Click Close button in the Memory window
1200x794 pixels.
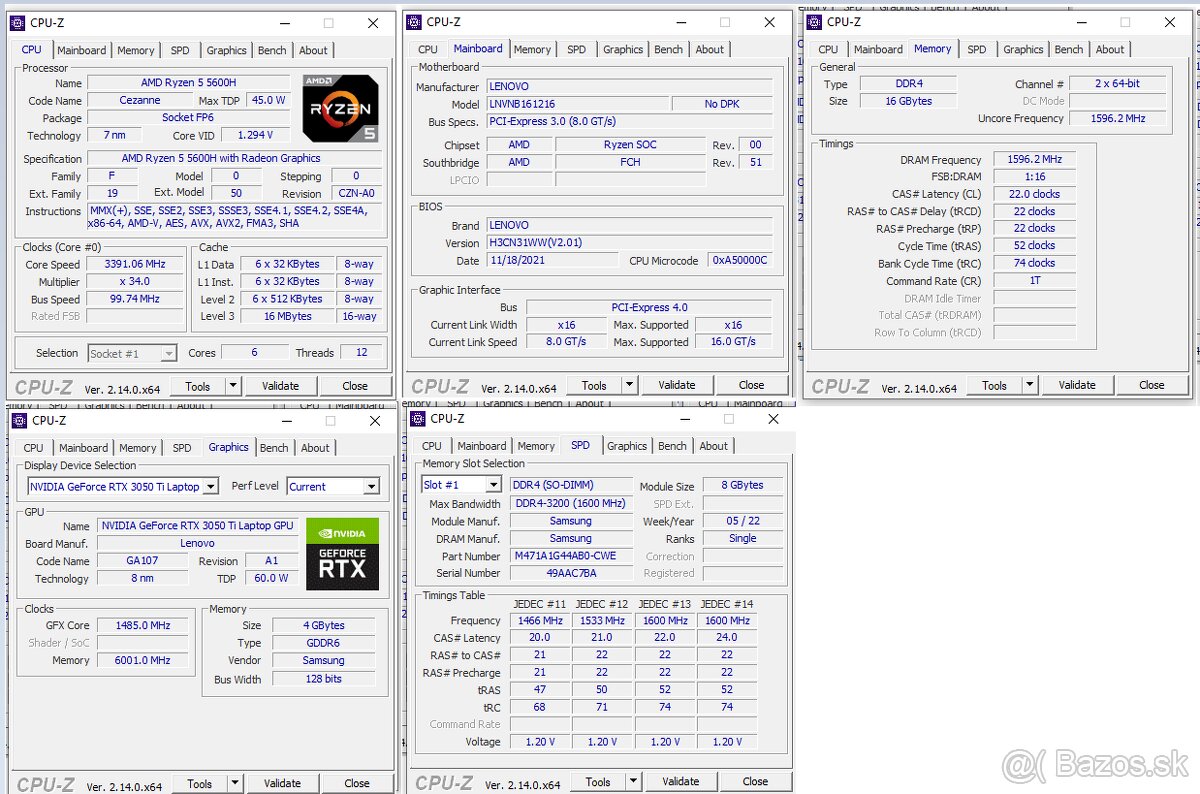coord(1152,384)
